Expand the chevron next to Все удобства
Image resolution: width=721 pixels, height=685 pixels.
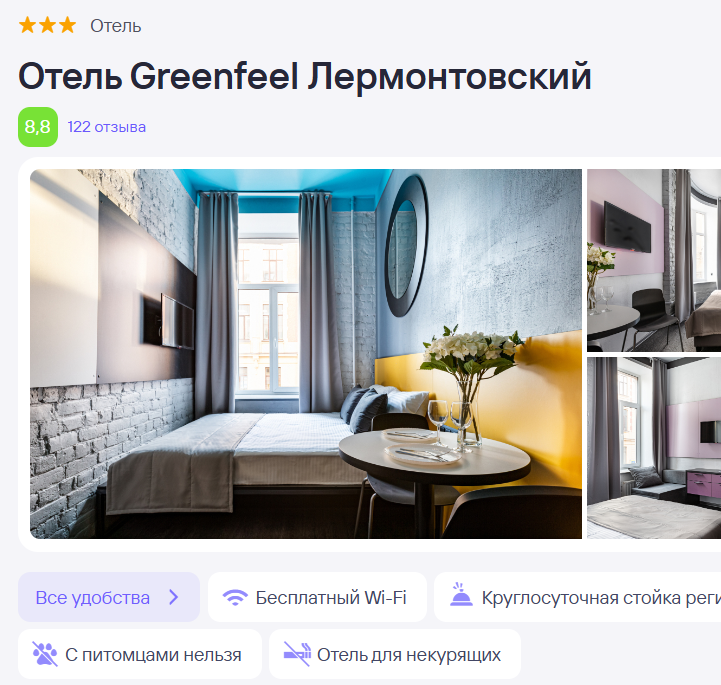click(x=173, y=597)
